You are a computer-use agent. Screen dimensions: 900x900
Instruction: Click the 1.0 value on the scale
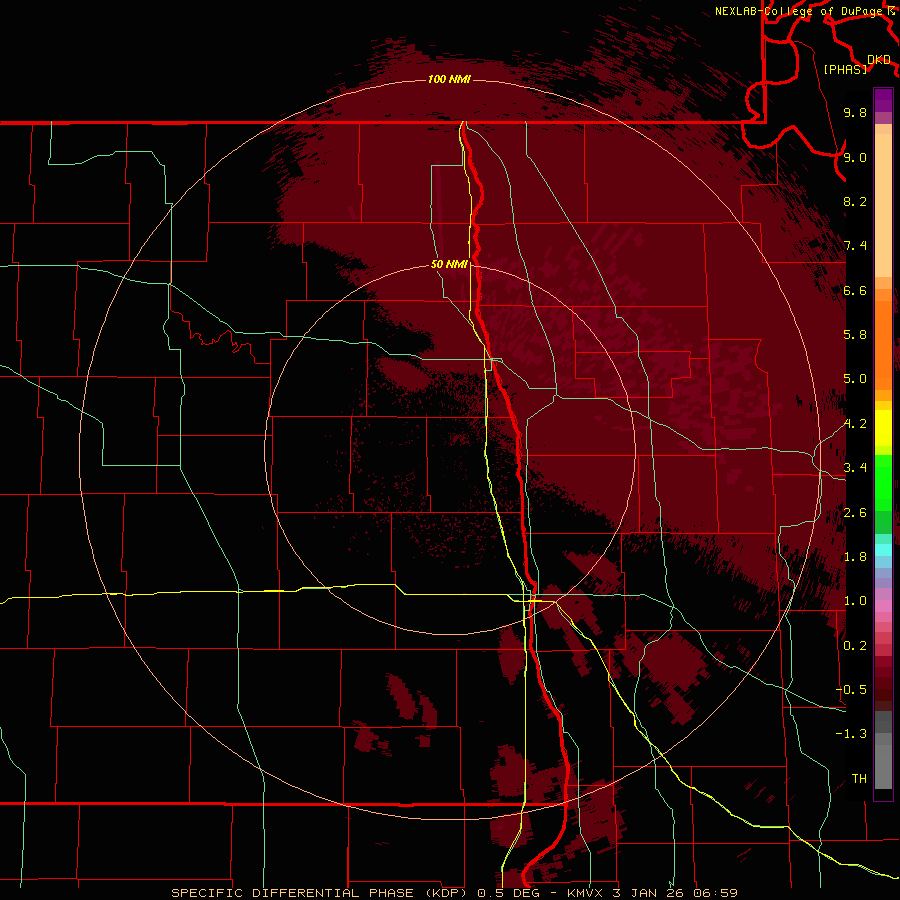855,601
